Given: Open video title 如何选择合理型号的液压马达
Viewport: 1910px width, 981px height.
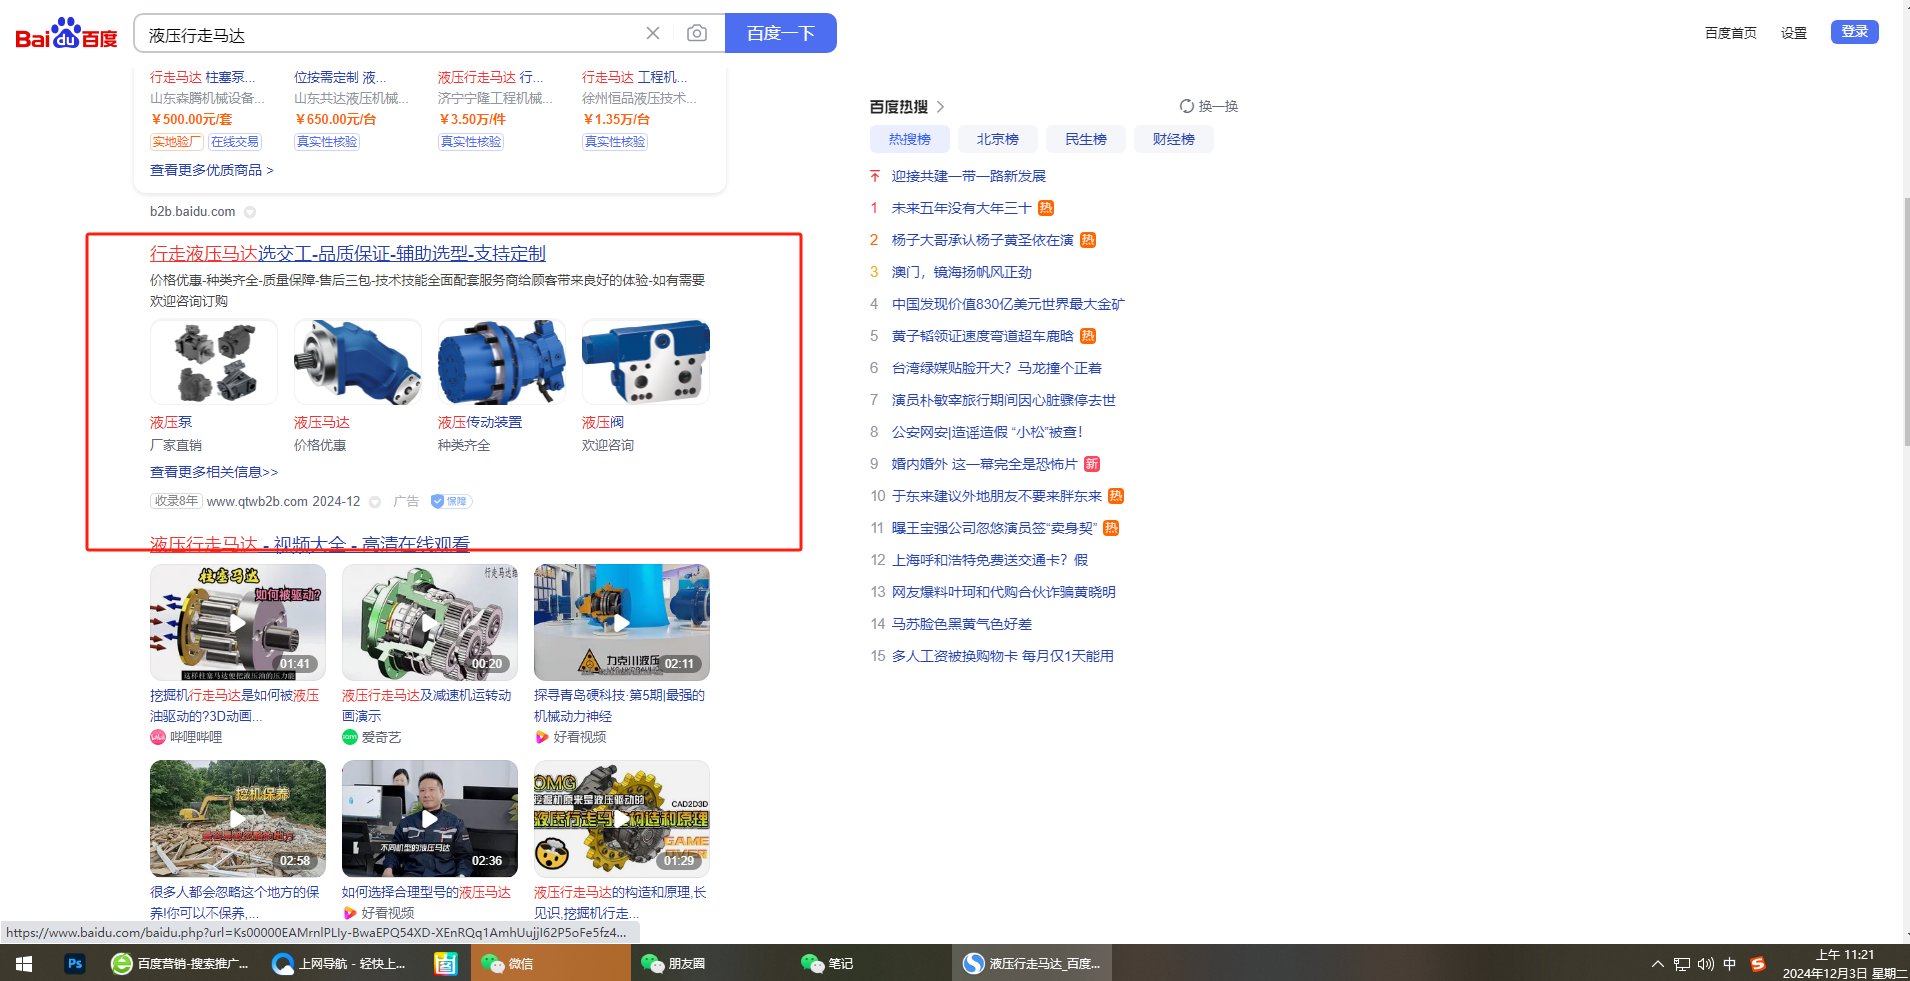Looking at the screenshot, I should (x=426, y=892).
